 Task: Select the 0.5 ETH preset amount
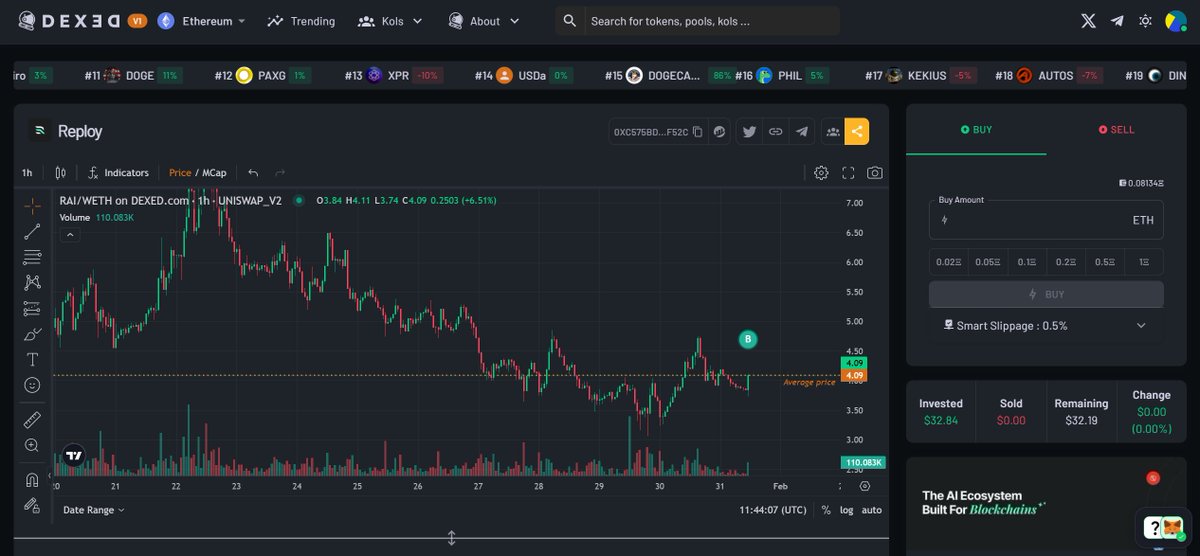tap(1105, 262)
